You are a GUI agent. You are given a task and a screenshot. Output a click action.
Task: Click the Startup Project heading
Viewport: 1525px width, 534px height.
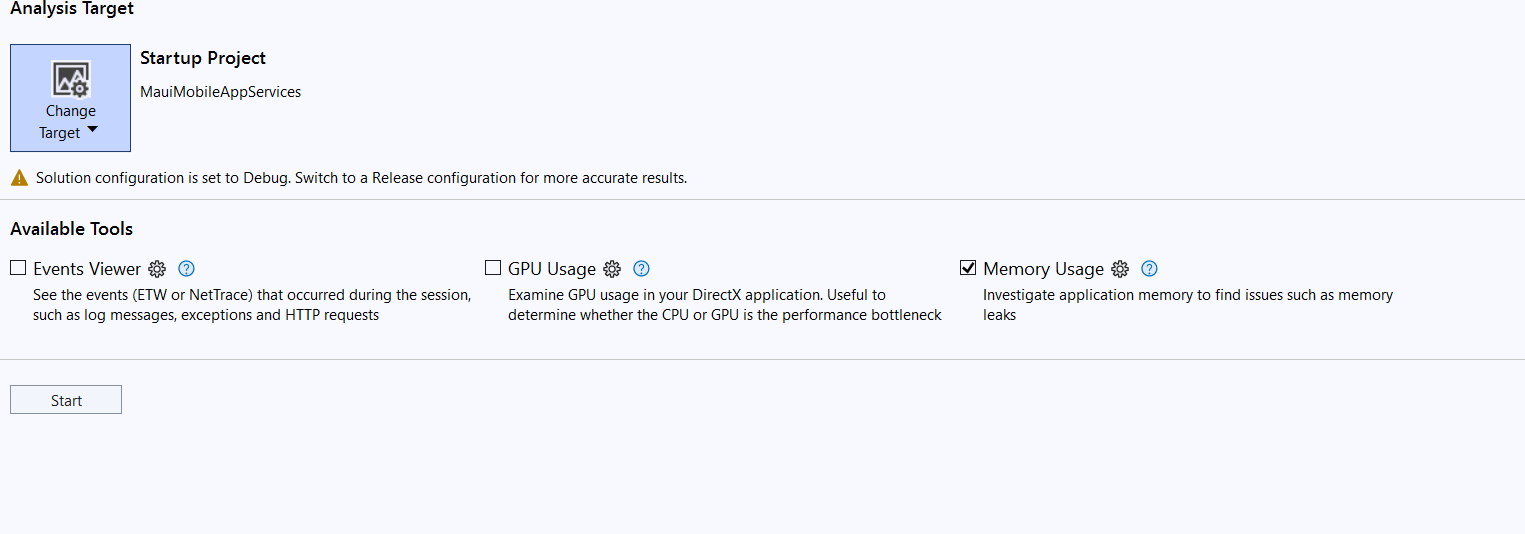coord(203,58)
